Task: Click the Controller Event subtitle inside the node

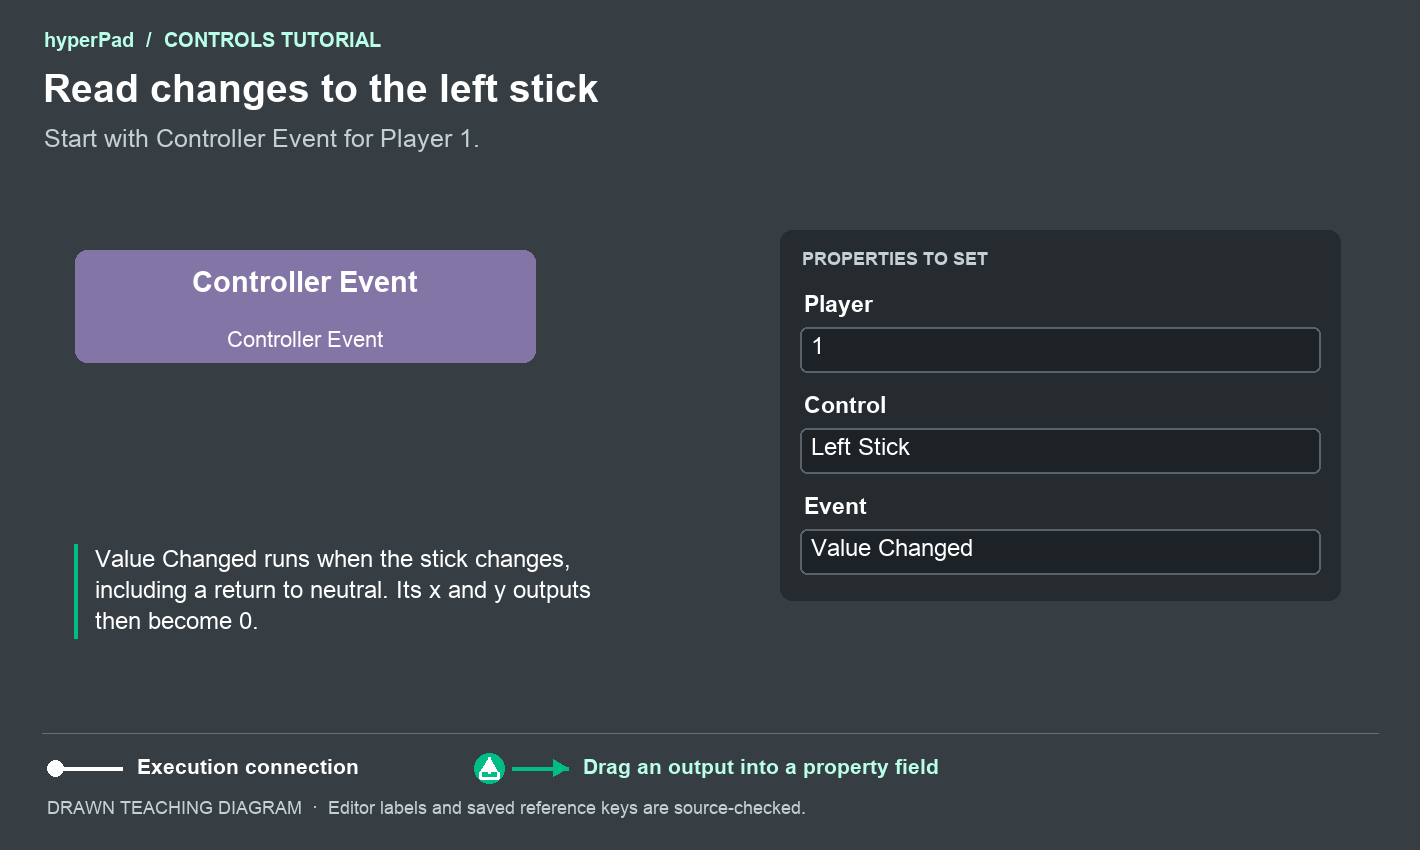Action: (305, 340)
